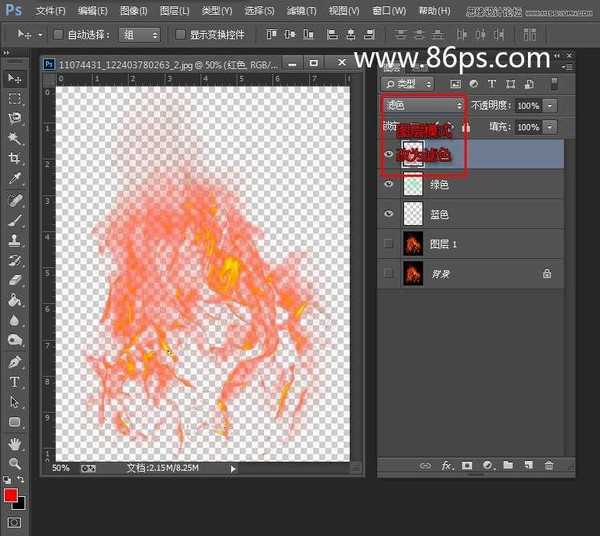Image resolution: width=600 pixels, height=536 pixels.
Task: Click the 图层 1 layer thumbnail
Action: [413, 243]
